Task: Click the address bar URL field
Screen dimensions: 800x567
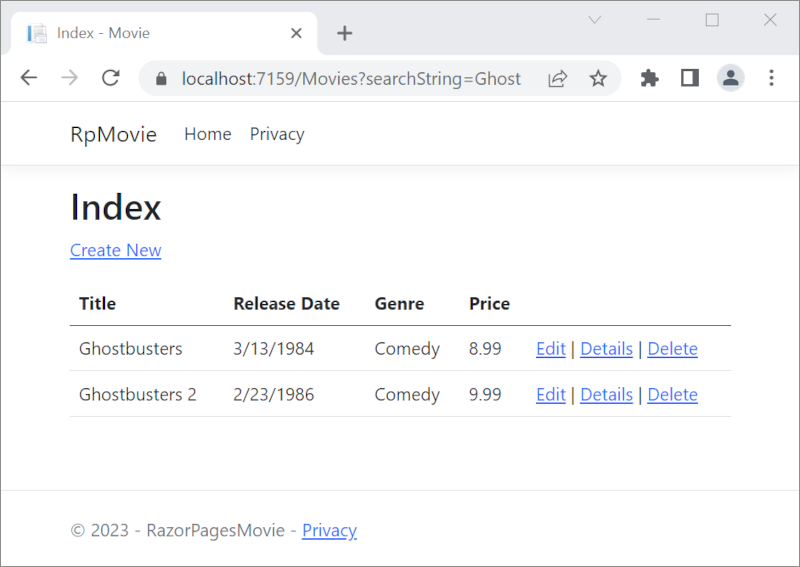Action: (x=350, y=78)
